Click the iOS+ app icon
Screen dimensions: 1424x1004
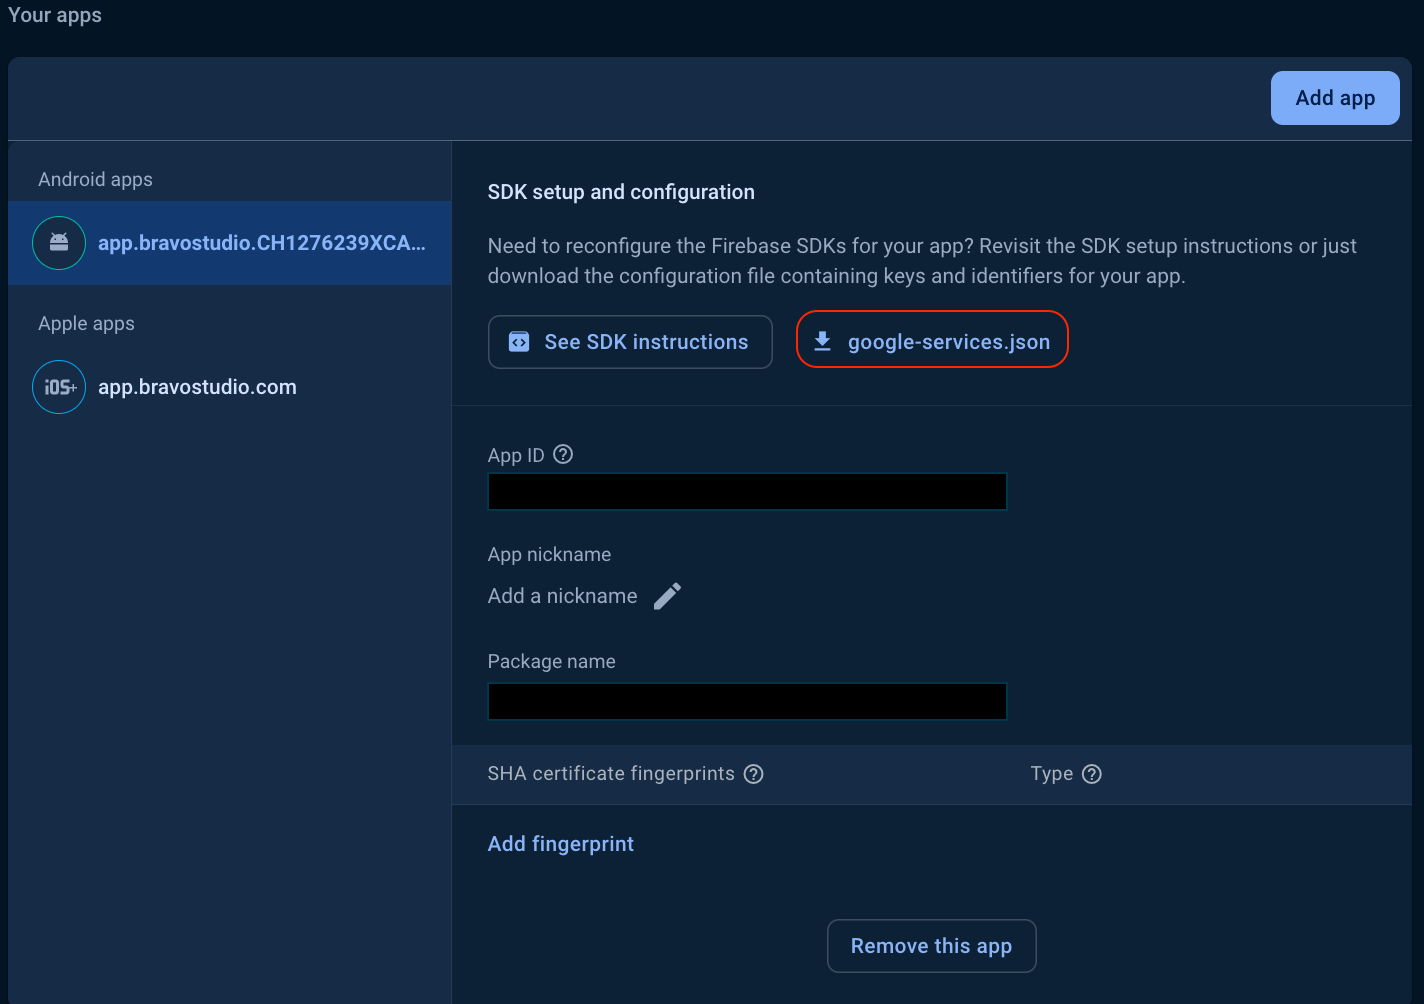tap(59, 387)
